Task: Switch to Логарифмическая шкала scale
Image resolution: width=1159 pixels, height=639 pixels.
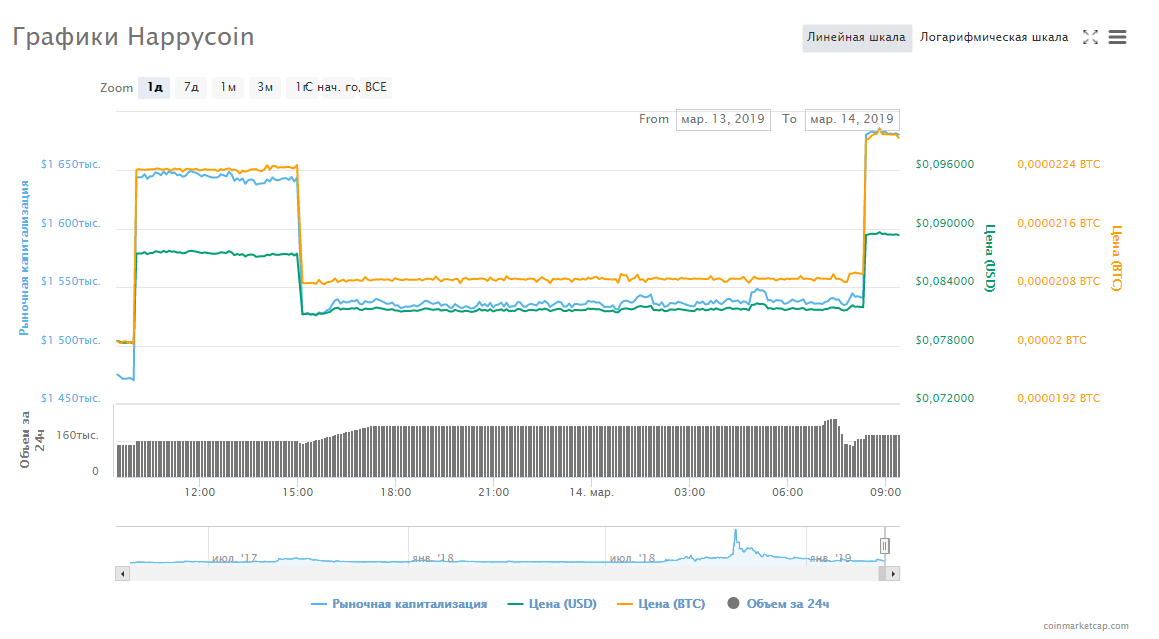Action: tap(993, 37)
